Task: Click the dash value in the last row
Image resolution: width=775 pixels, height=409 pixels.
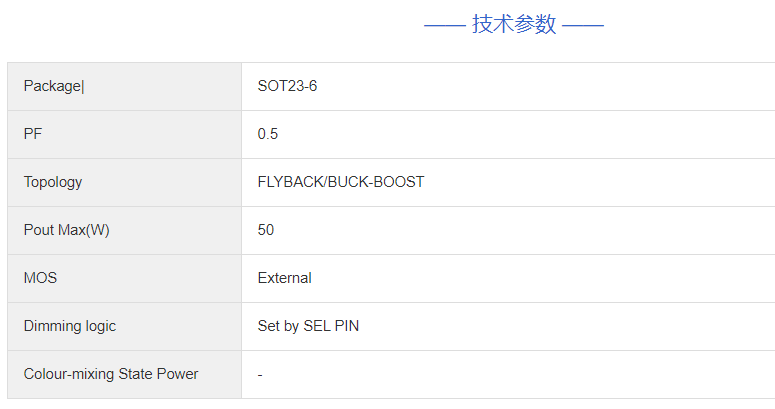Action: (260, 375)
